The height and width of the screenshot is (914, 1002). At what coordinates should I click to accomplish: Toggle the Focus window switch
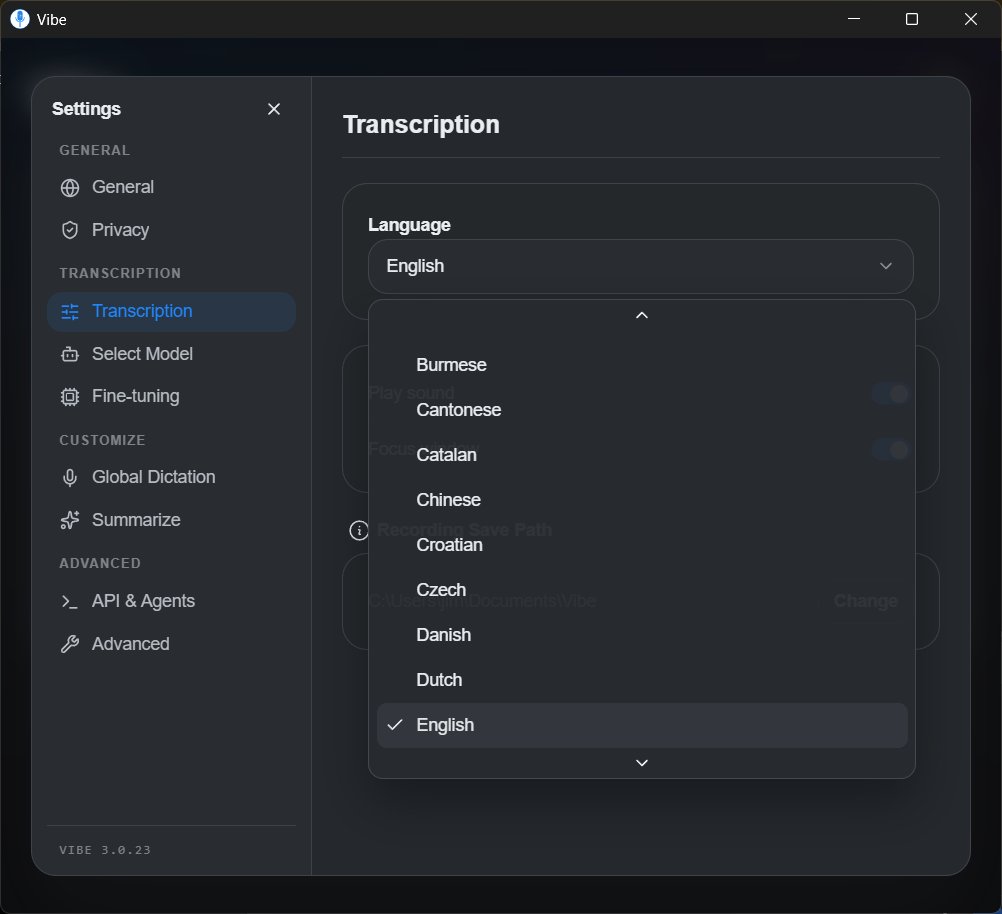click(x=891, y=450)
